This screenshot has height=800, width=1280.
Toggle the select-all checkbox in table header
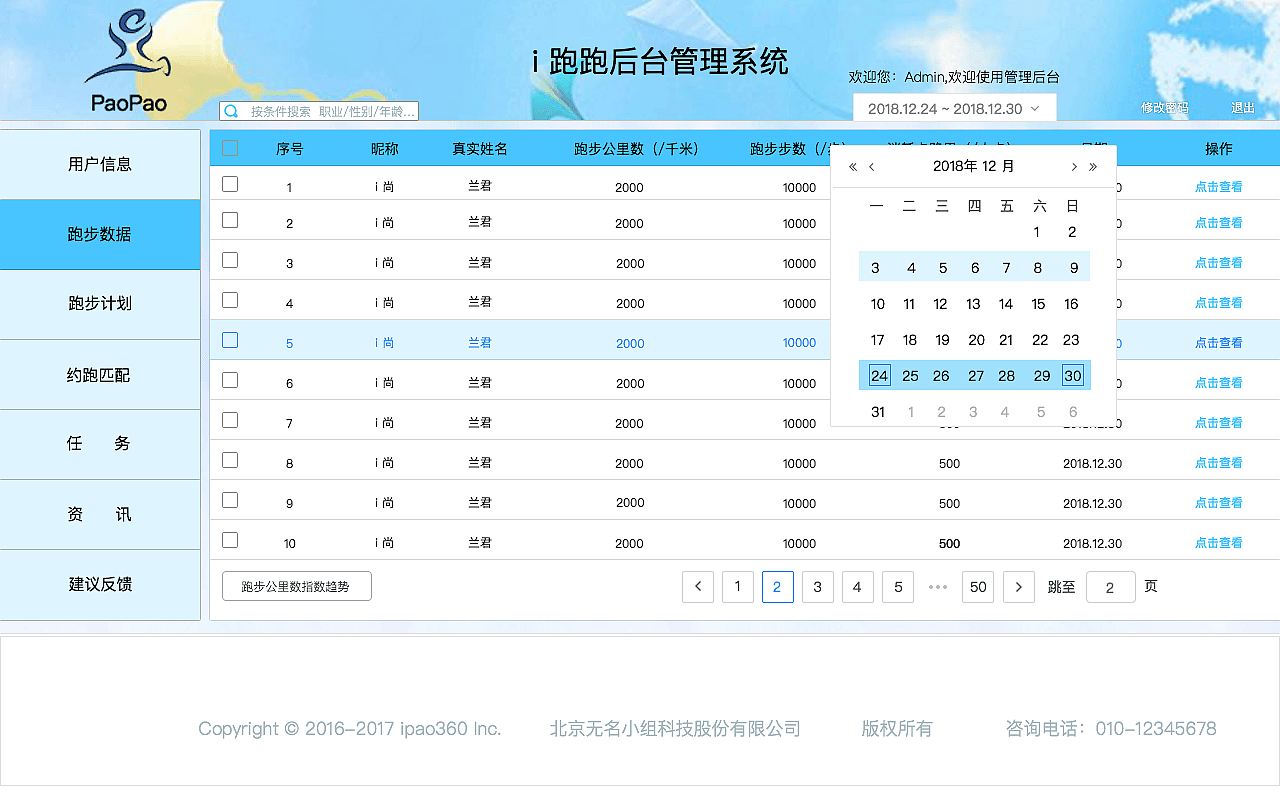(230, 147)
